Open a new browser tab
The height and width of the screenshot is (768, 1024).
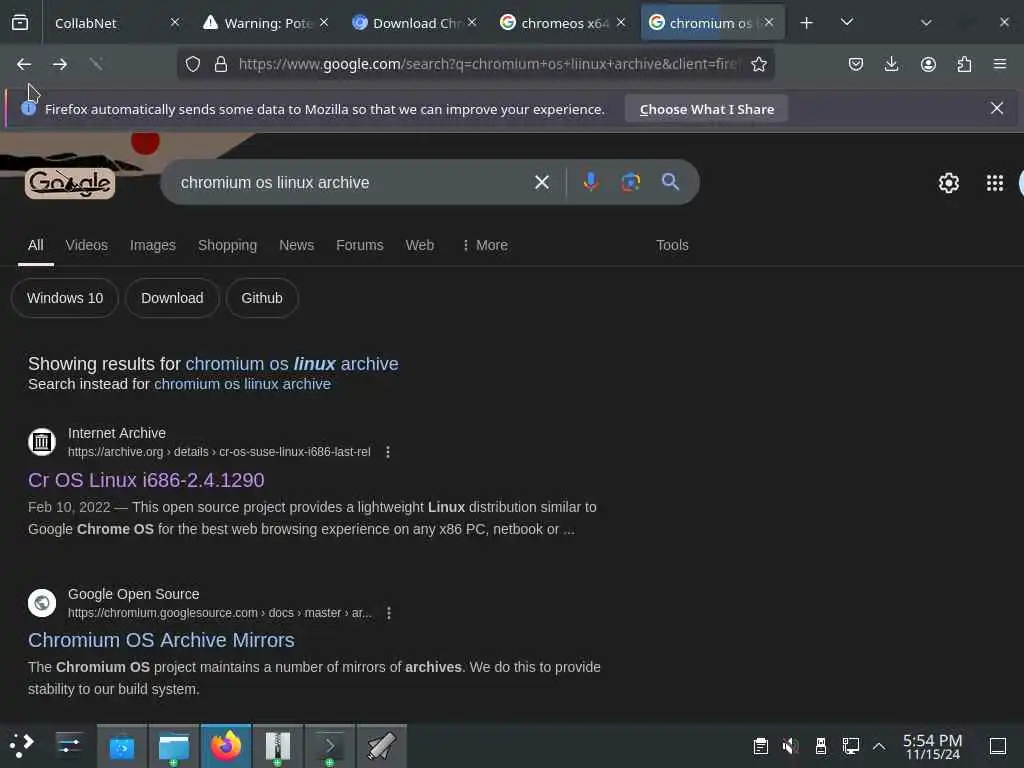click(x=807, y=23)
